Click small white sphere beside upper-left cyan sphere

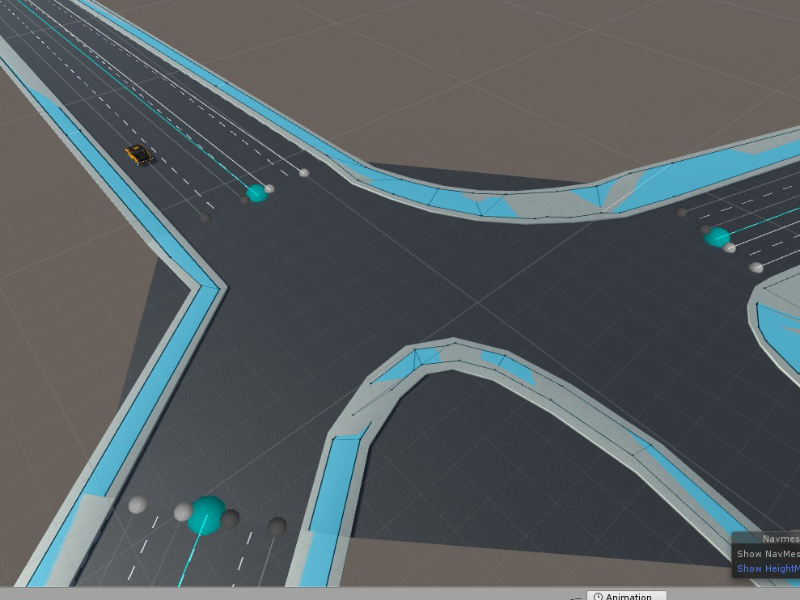[269, 188]
